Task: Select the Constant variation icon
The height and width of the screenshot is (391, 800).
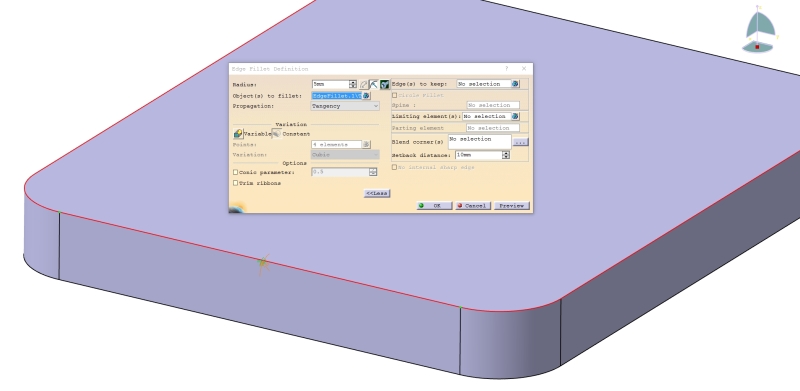Action: (276, 134)
